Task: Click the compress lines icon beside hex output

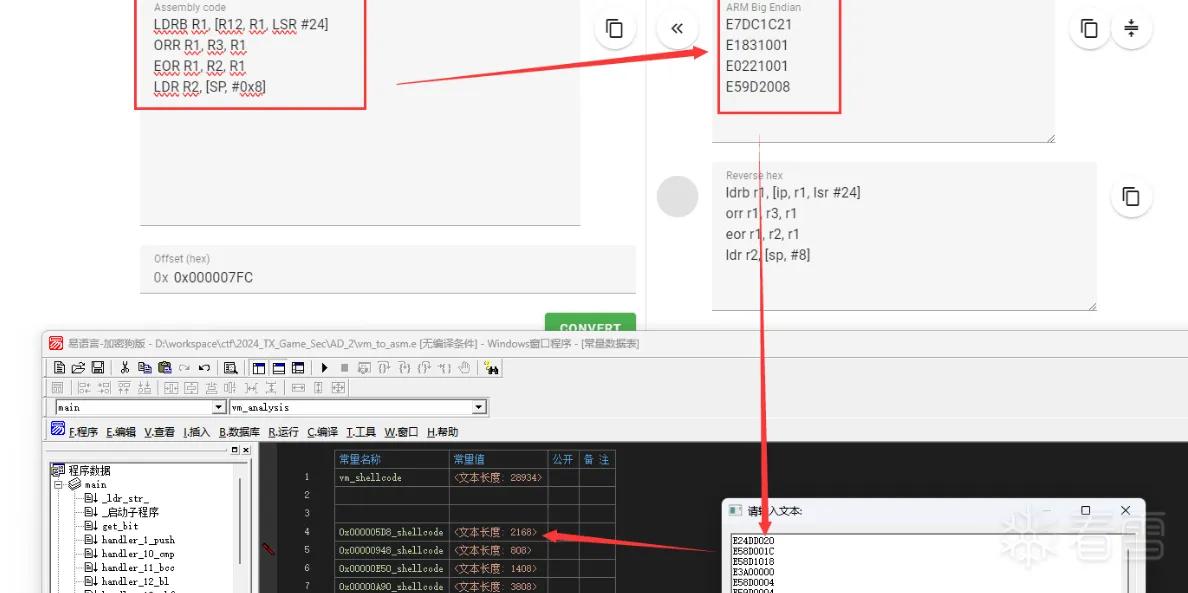Action: (x=1131, y=29)
